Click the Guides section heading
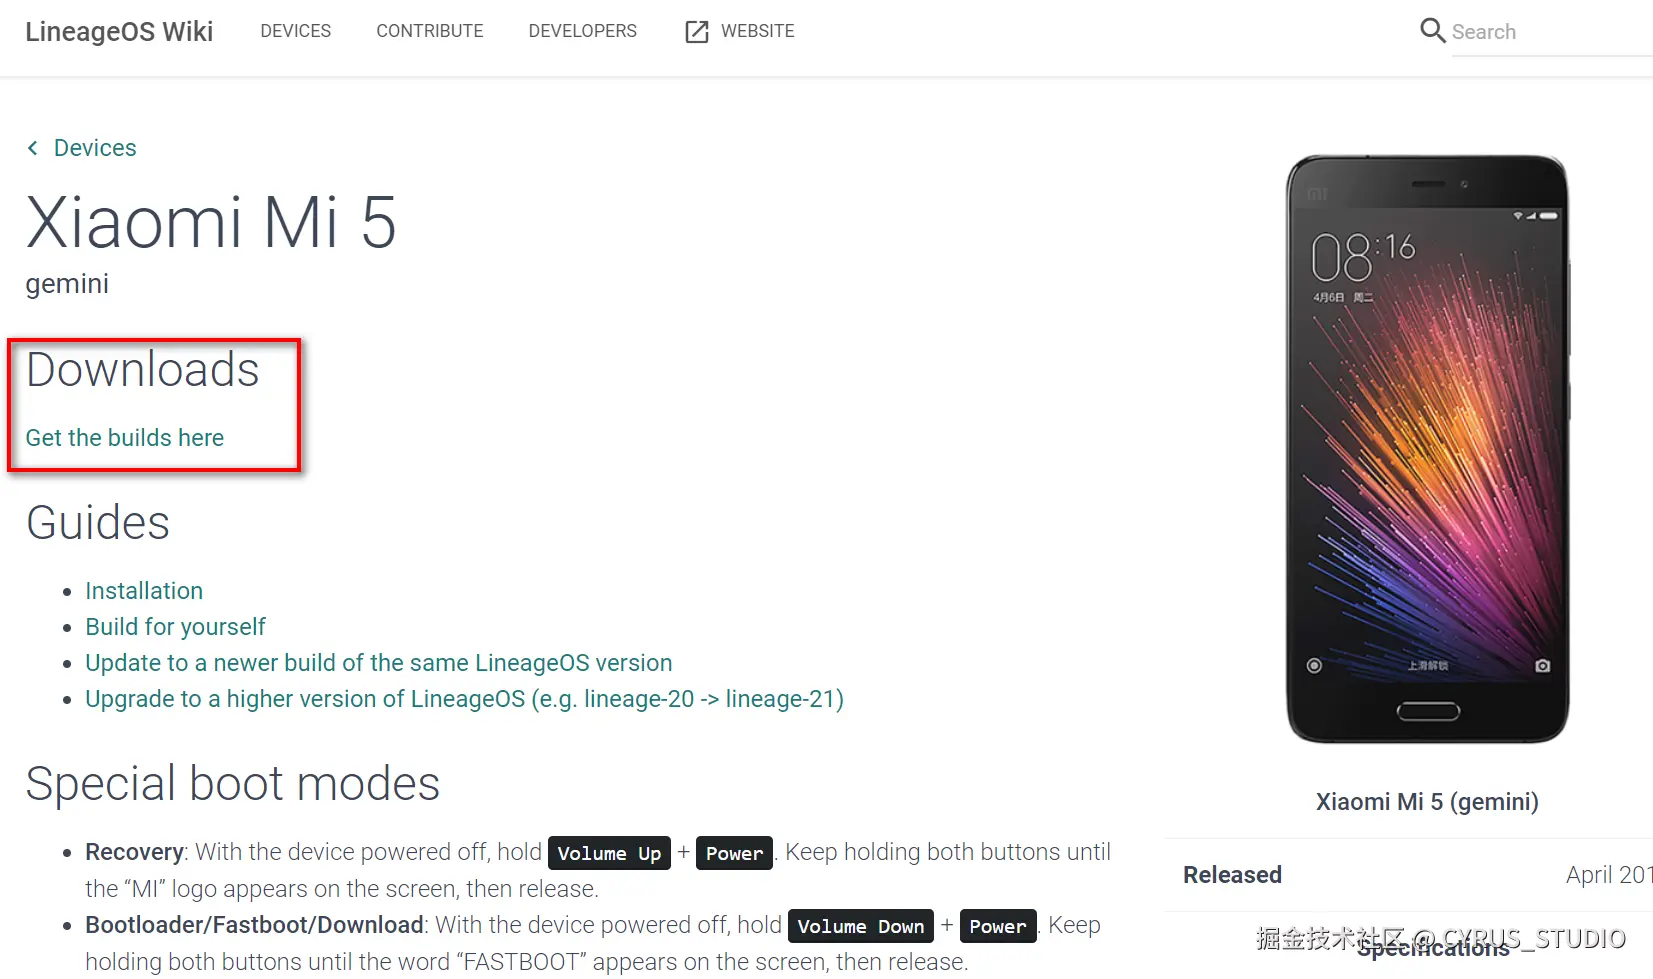The height and width of the screenshot is (979, 1653). (98, 522)
